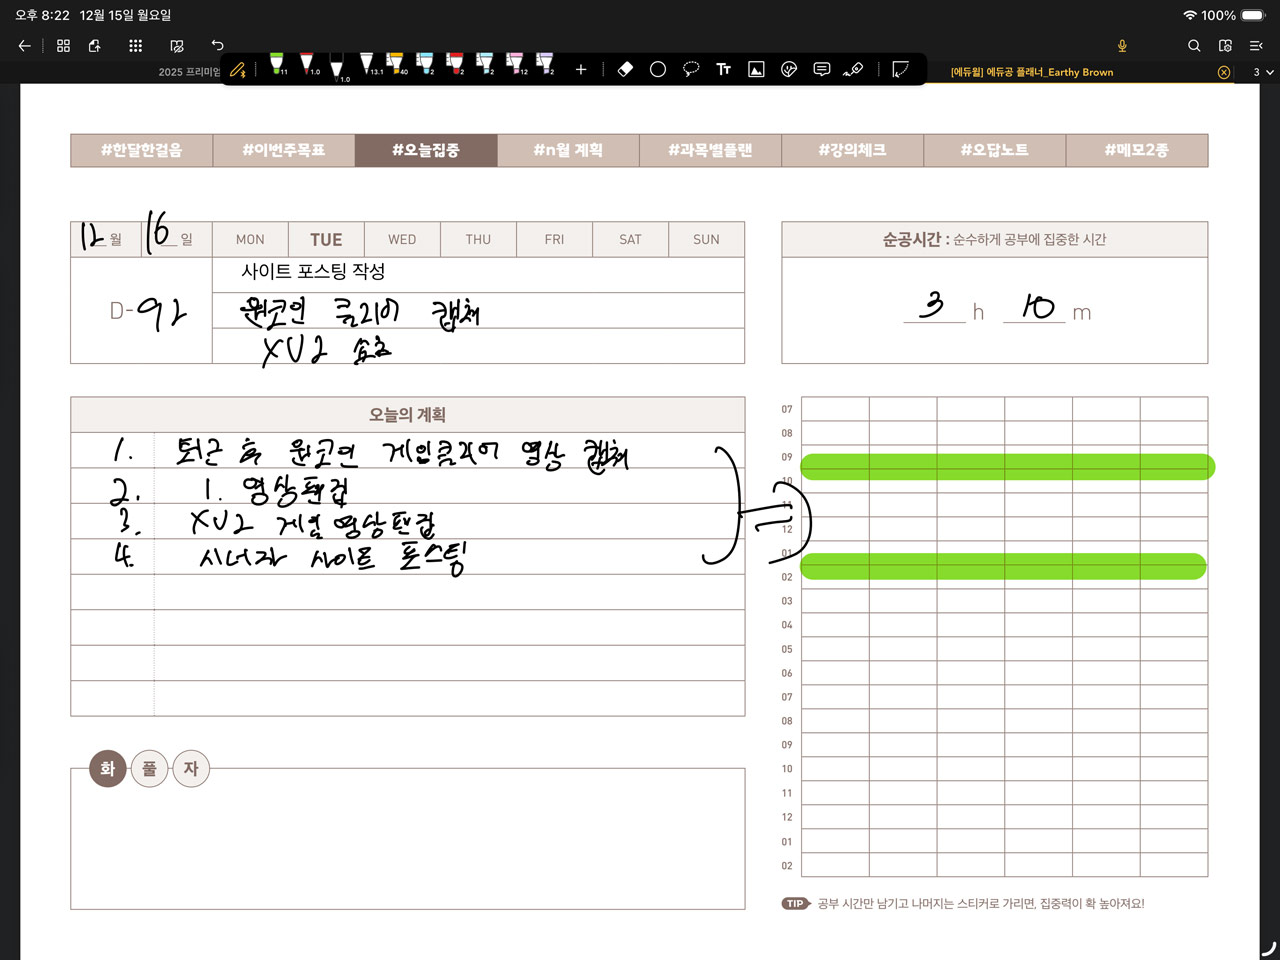Select the 풀 mood circle
The image size is (1280, 960).
pyautogui.click(x=149, y=769)
